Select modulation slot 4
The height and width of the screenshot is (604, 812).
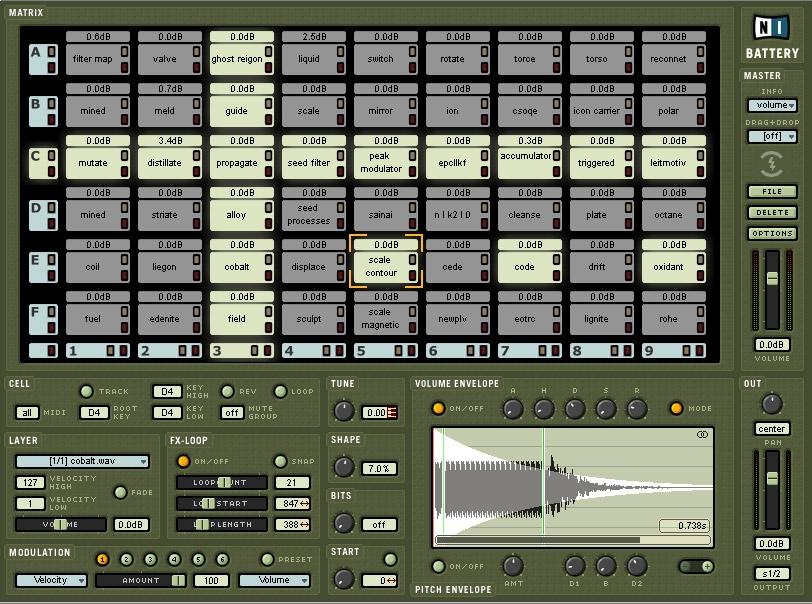click(x=175, y=559)
